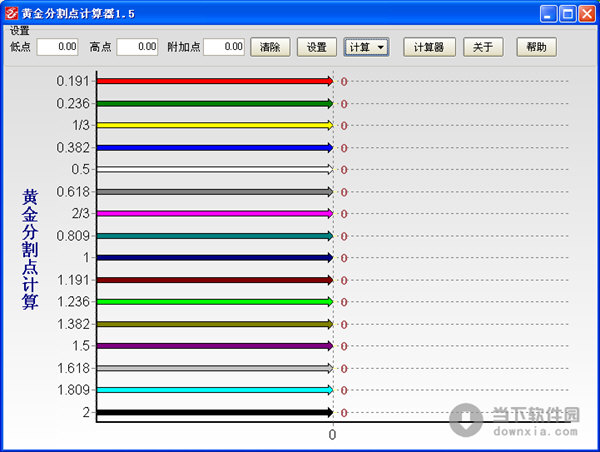Click the 1.618 ratio label

coord(73,368)
